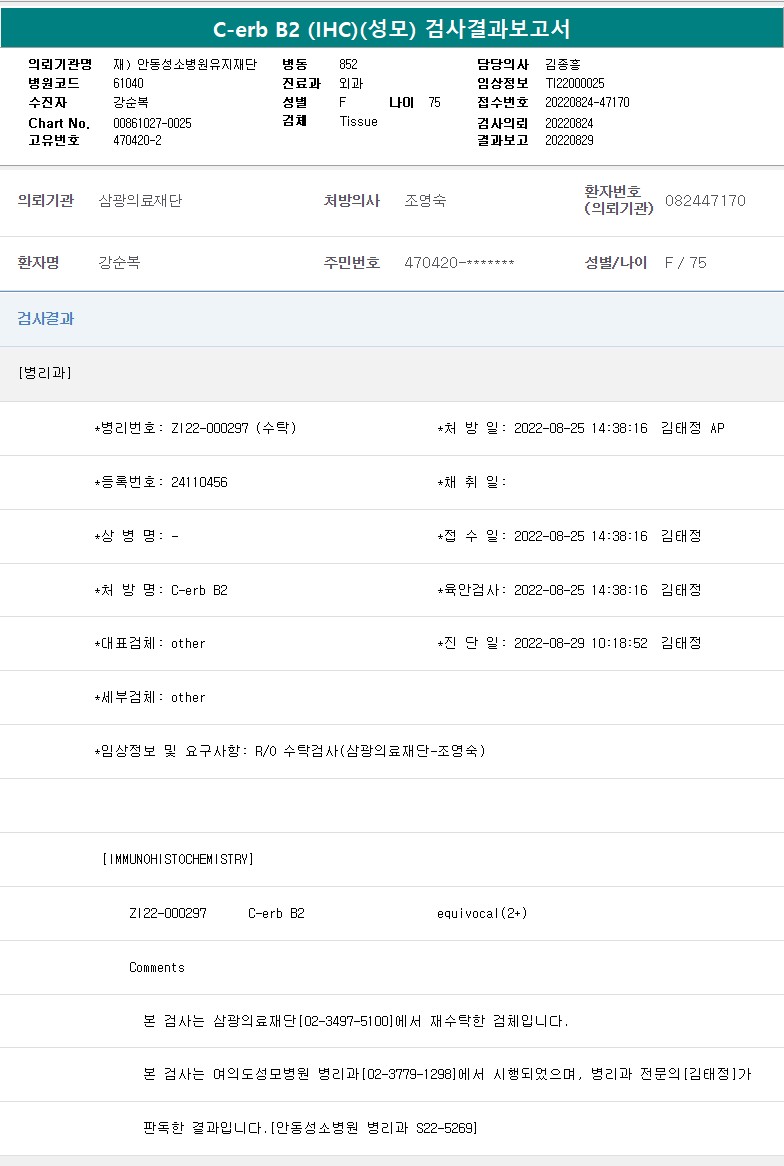Select the attending doctor name 김종흥
Image resolution: width=784 pixels, height=1166 pixels.
click(x=563, y=65)
